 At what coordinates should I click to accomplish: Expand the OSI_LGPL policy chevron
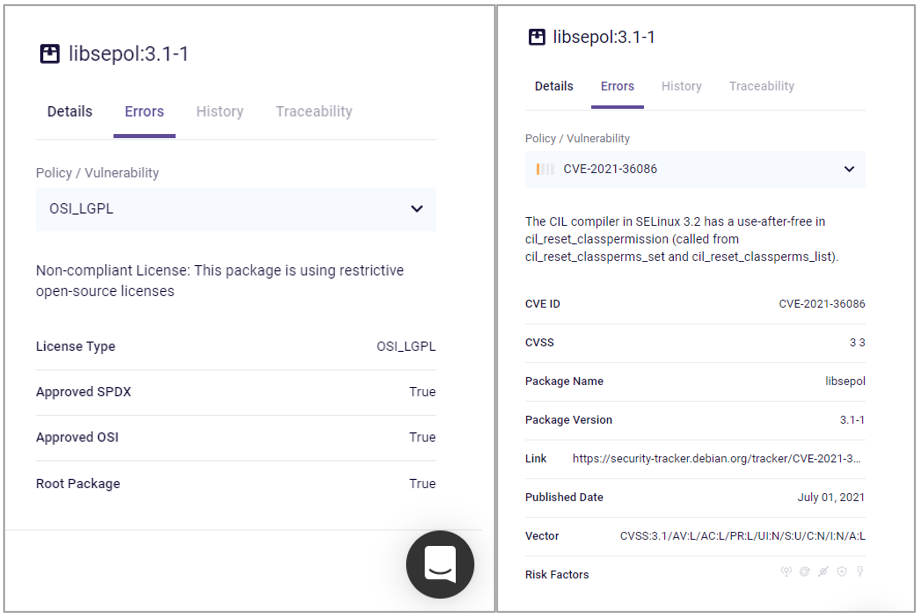coord(417,209)
